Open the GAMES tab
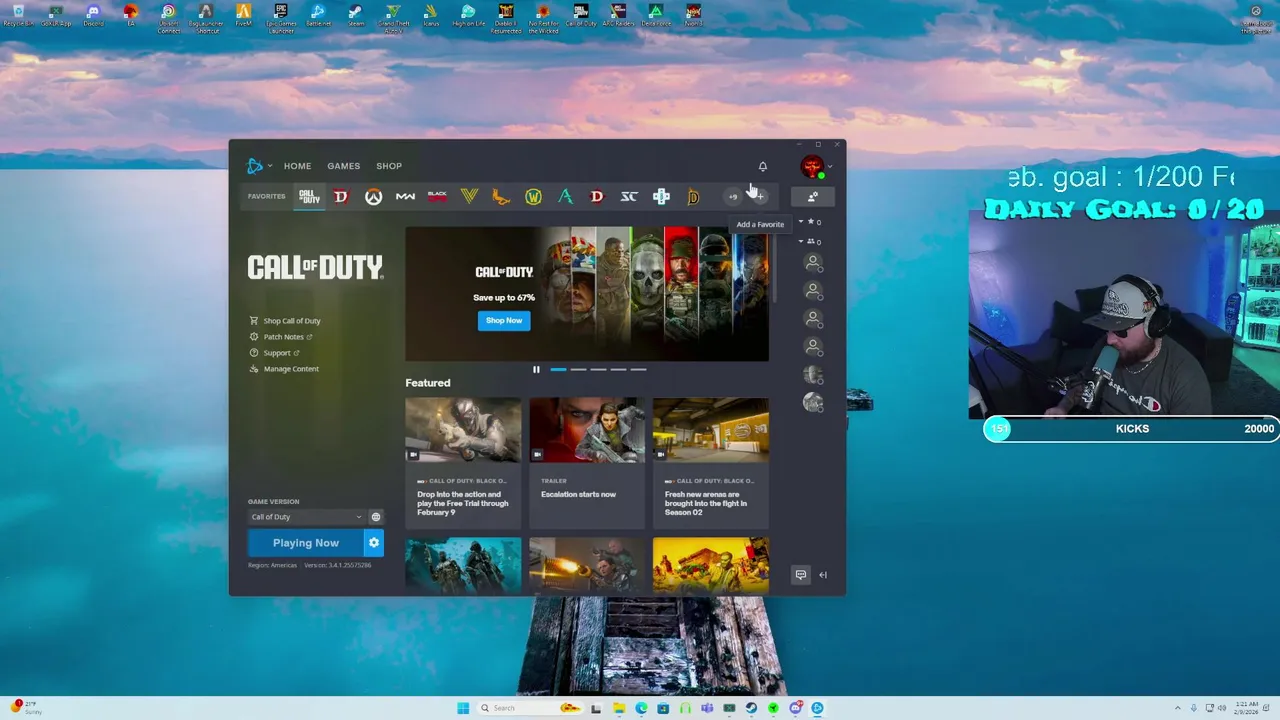The width and height of the screenshot is (1280, 720). point(343,166)
